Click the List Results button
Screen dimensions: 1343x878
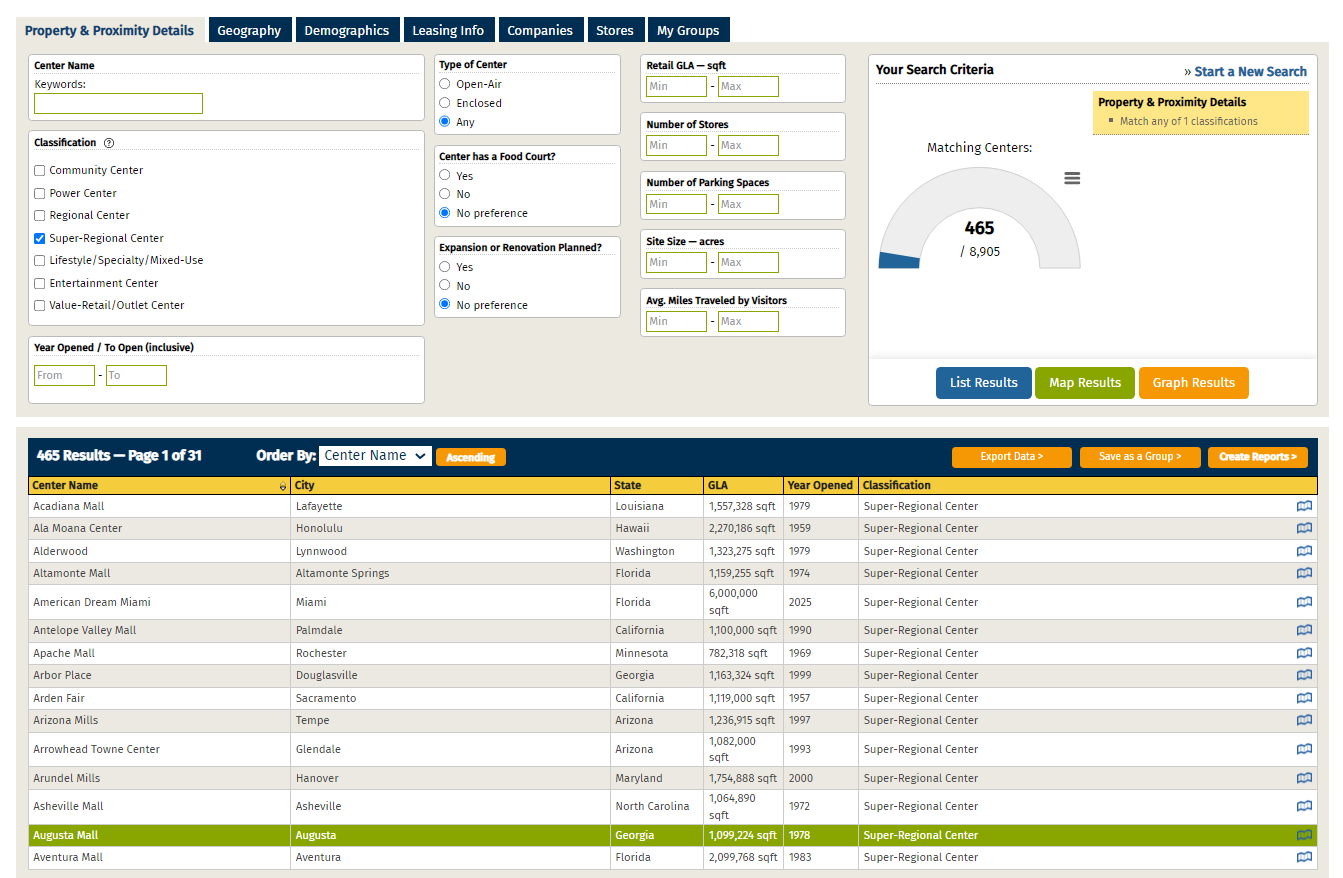coord(984,383)
